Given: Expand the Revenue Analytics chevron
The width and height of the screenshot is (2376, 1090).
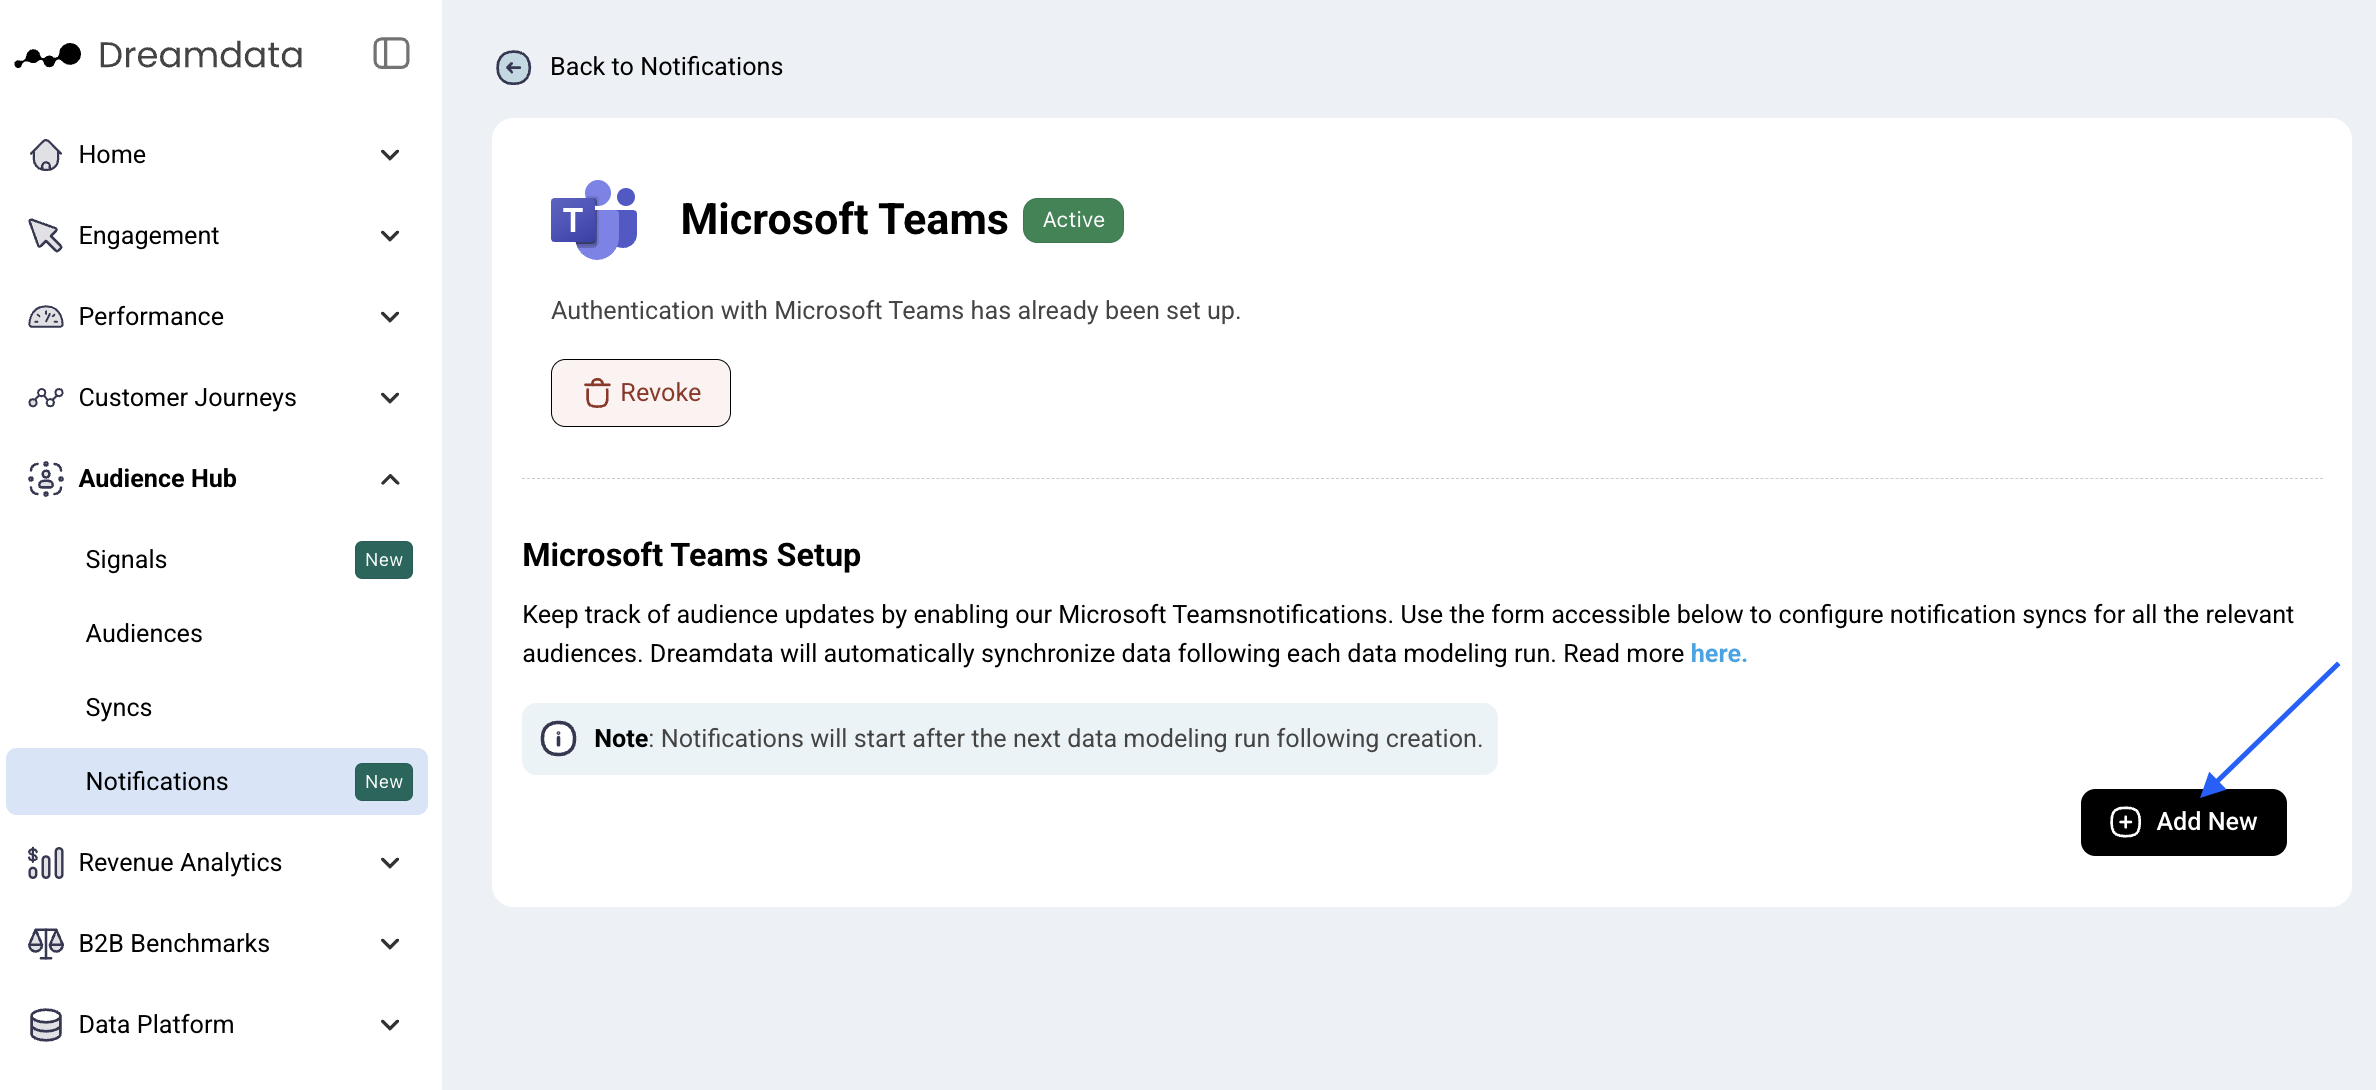Looking at the screenshot, I should [390, 863].
